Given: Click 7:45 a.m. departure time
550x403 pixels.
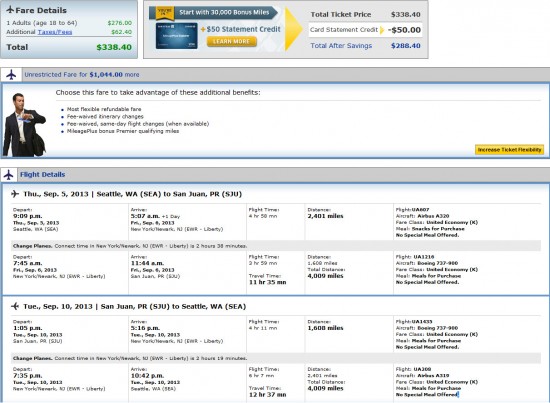Looking at the screenshot, I should [x=27, y=263].
